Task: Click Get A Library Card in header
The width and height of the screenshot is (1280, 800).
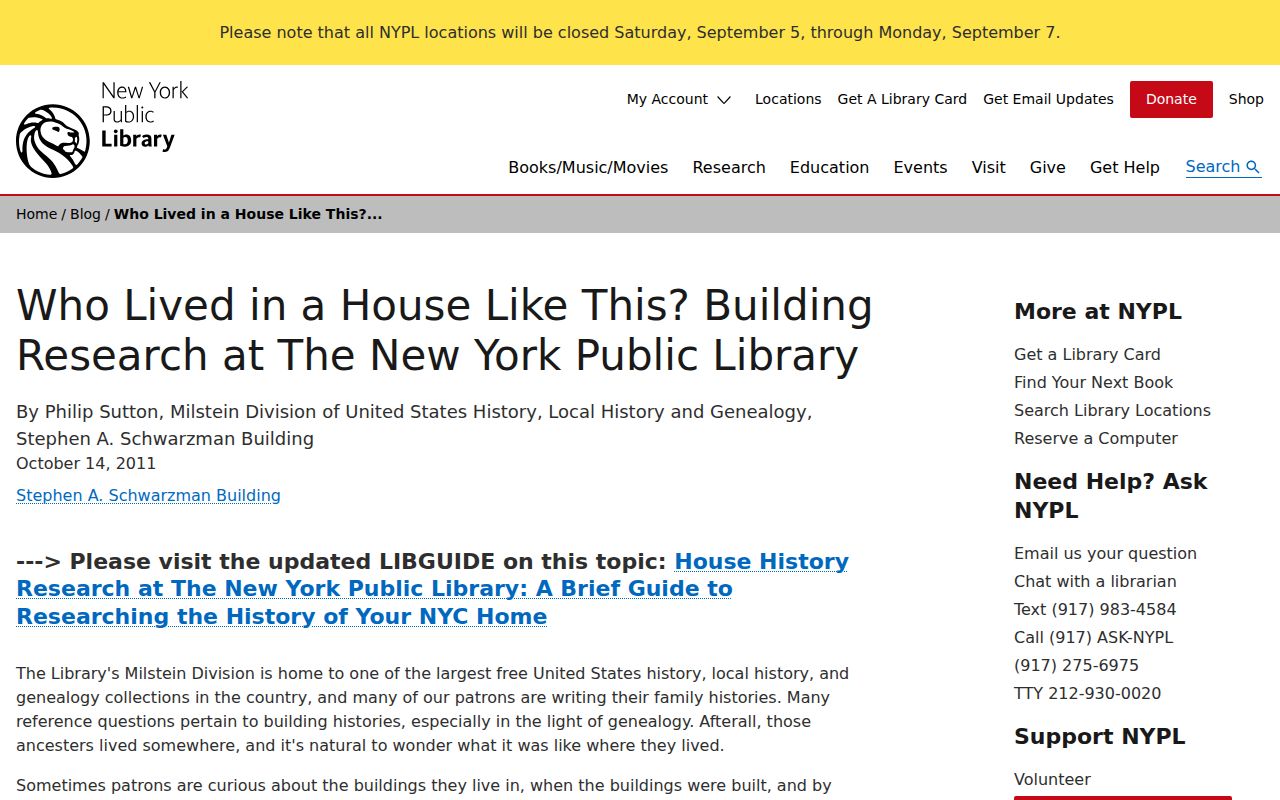Action: pos(902,99)
